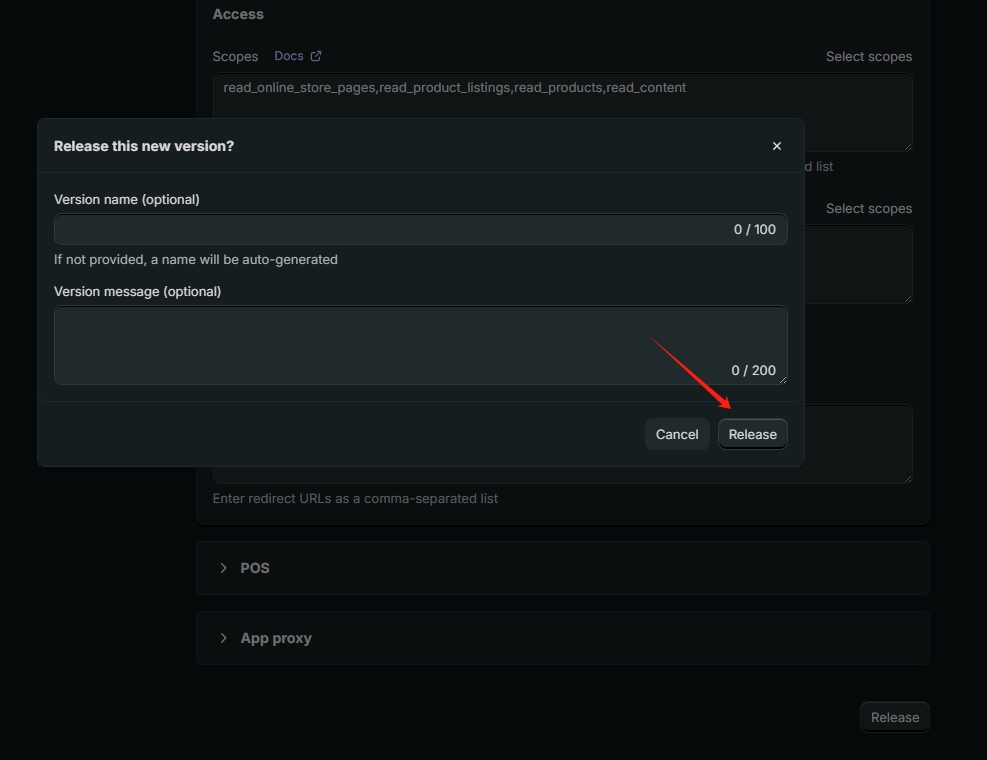Close the release version dialog

(776, 146)
